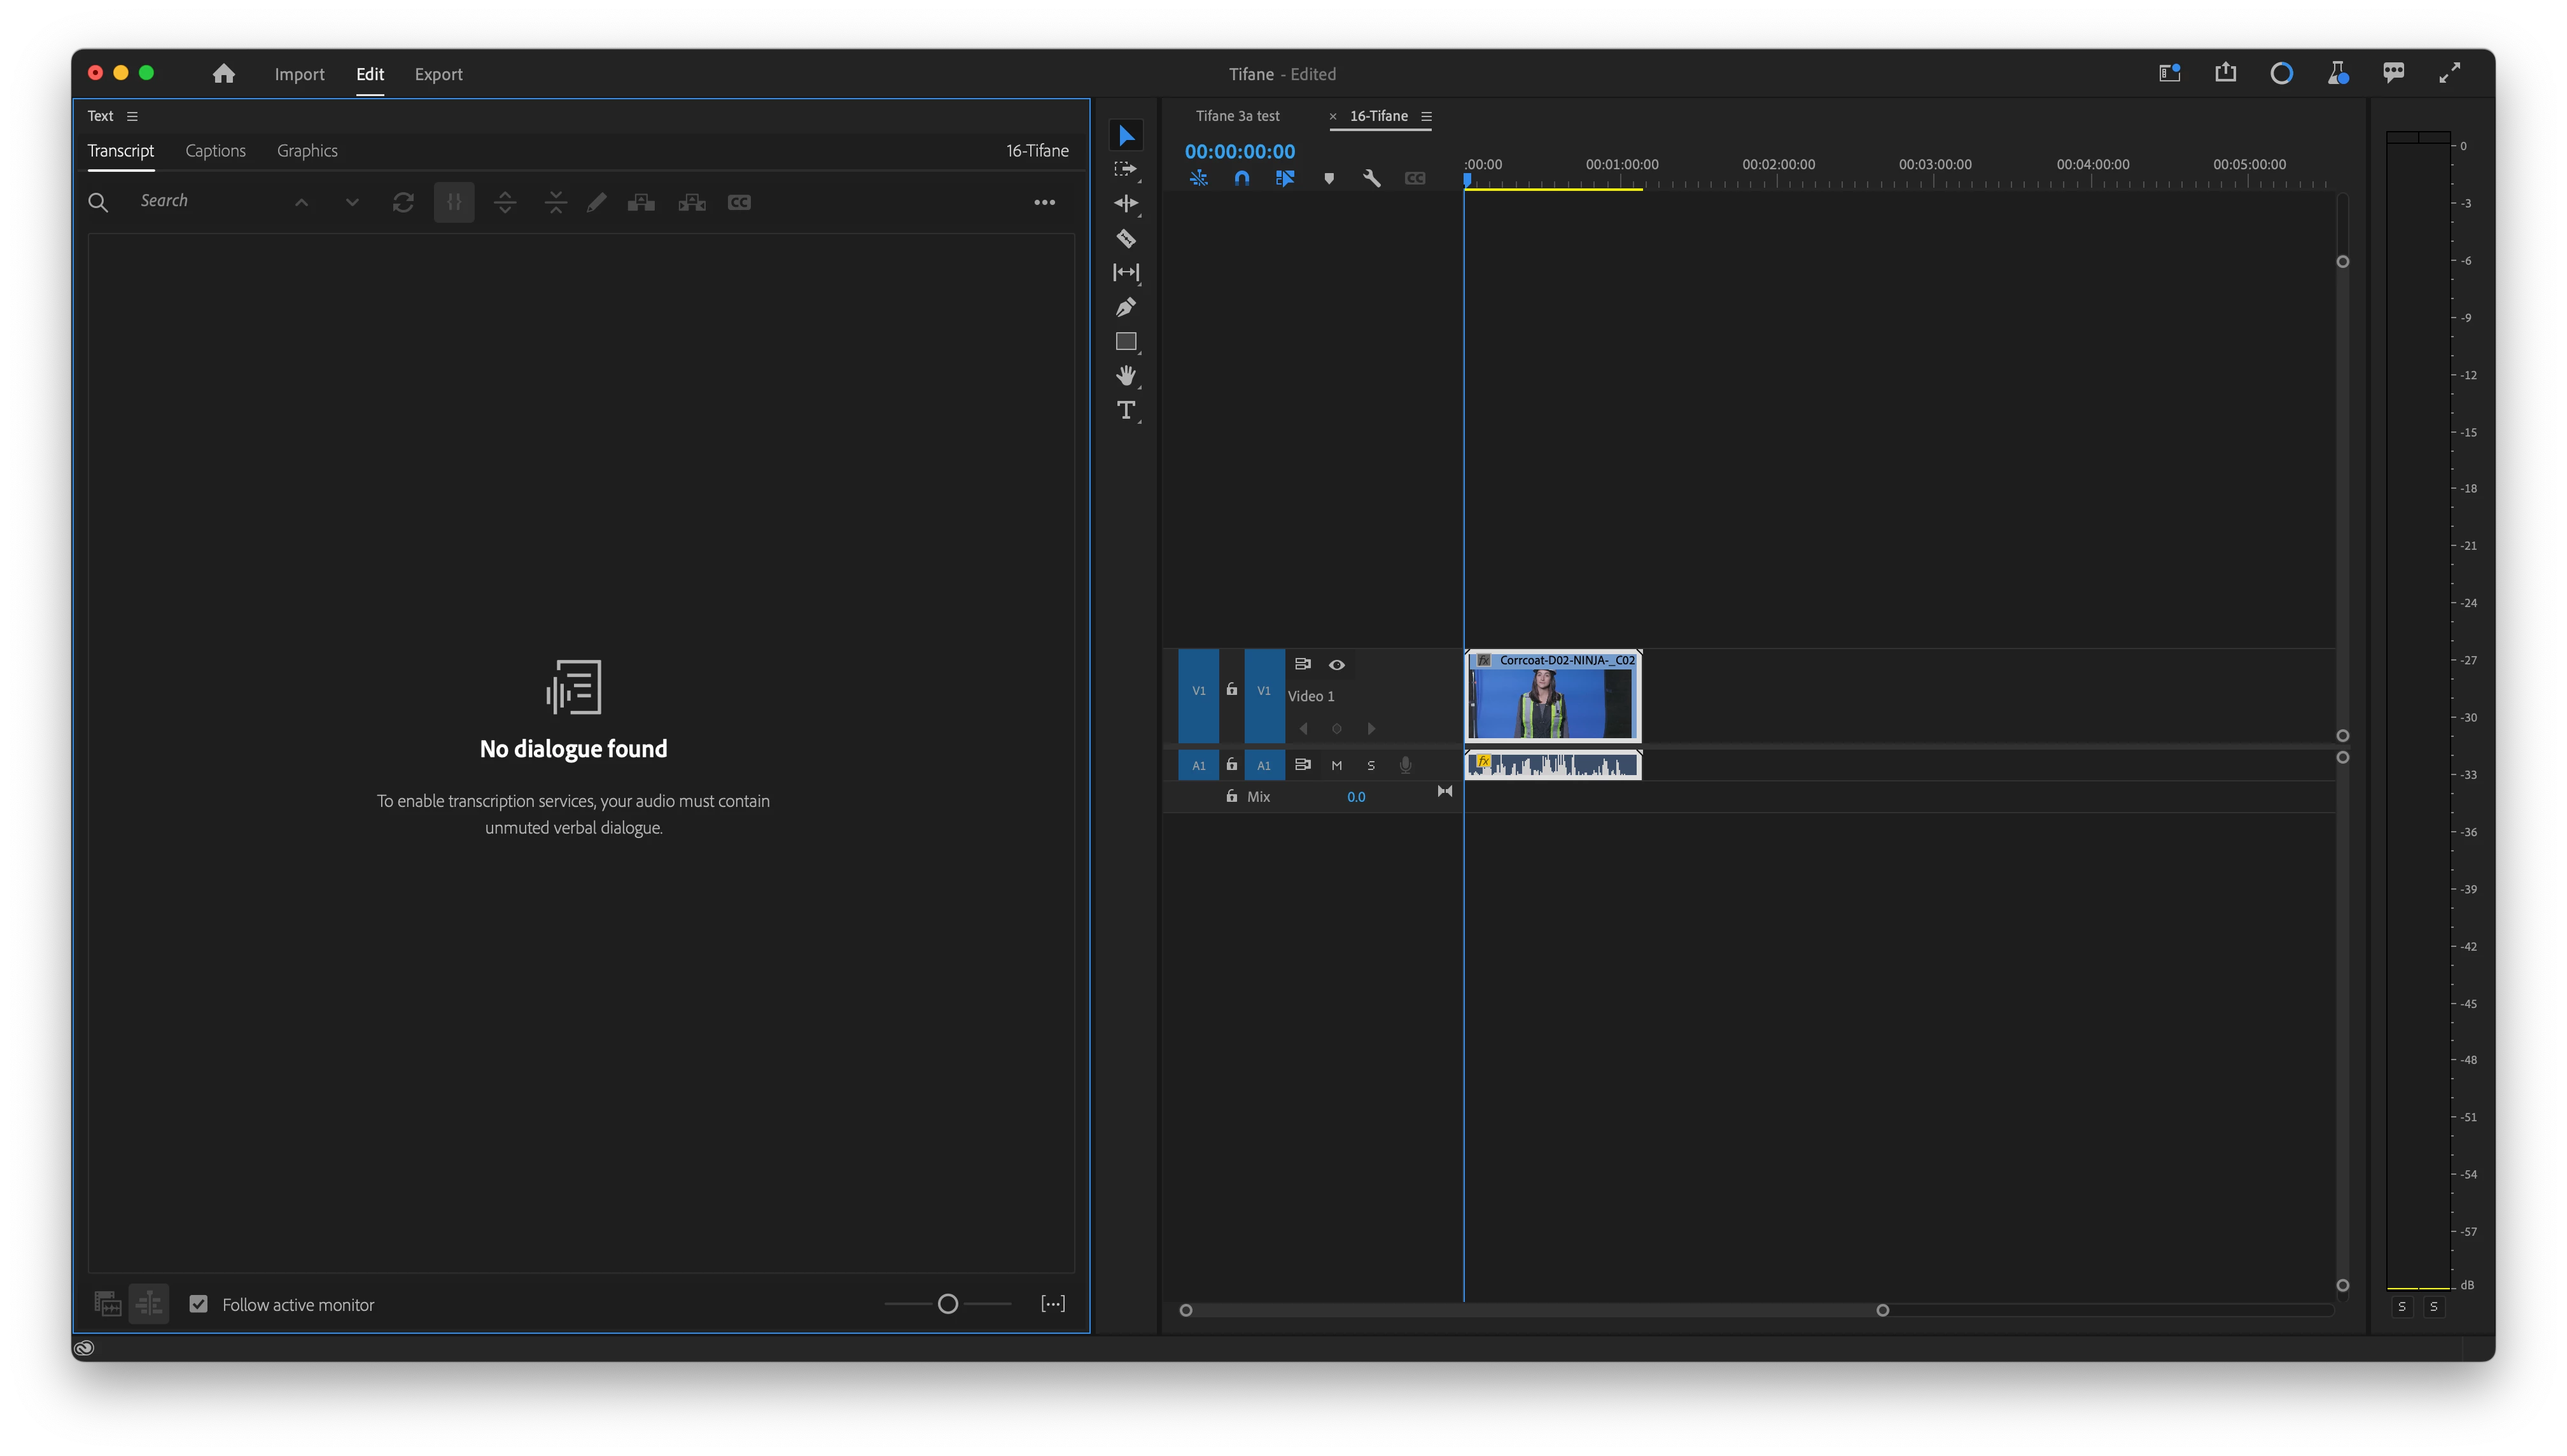Image resolution: width=2567 pixels, height=1456 pixels.
Task: Toggle timeline snapping magnet
Action: click(1242, 178)
